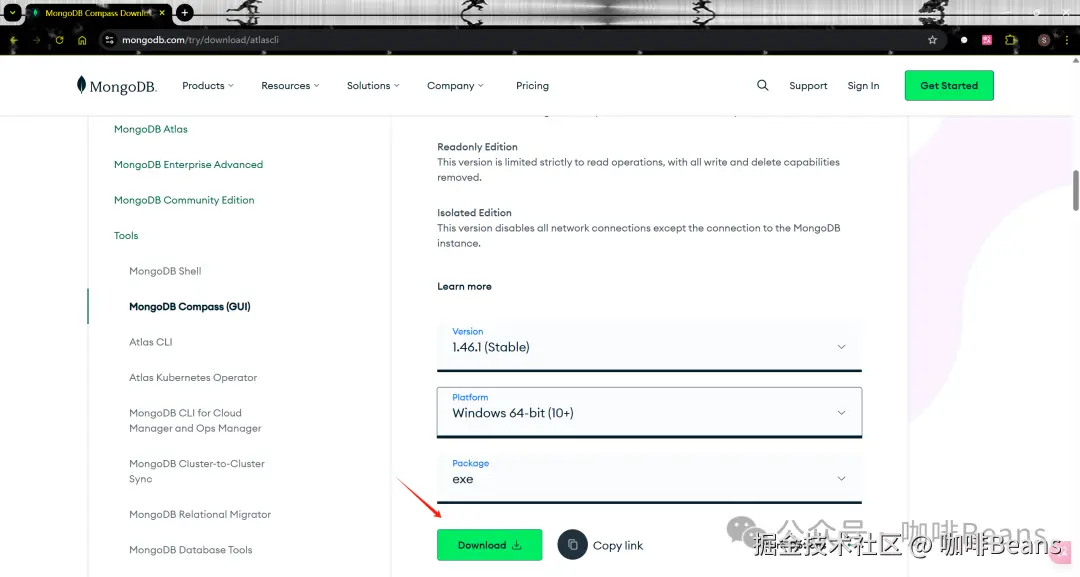The height and width of the screenshot is (577, 1080).
Task: Click the Learn more link
Action: (x=464, y=286)
